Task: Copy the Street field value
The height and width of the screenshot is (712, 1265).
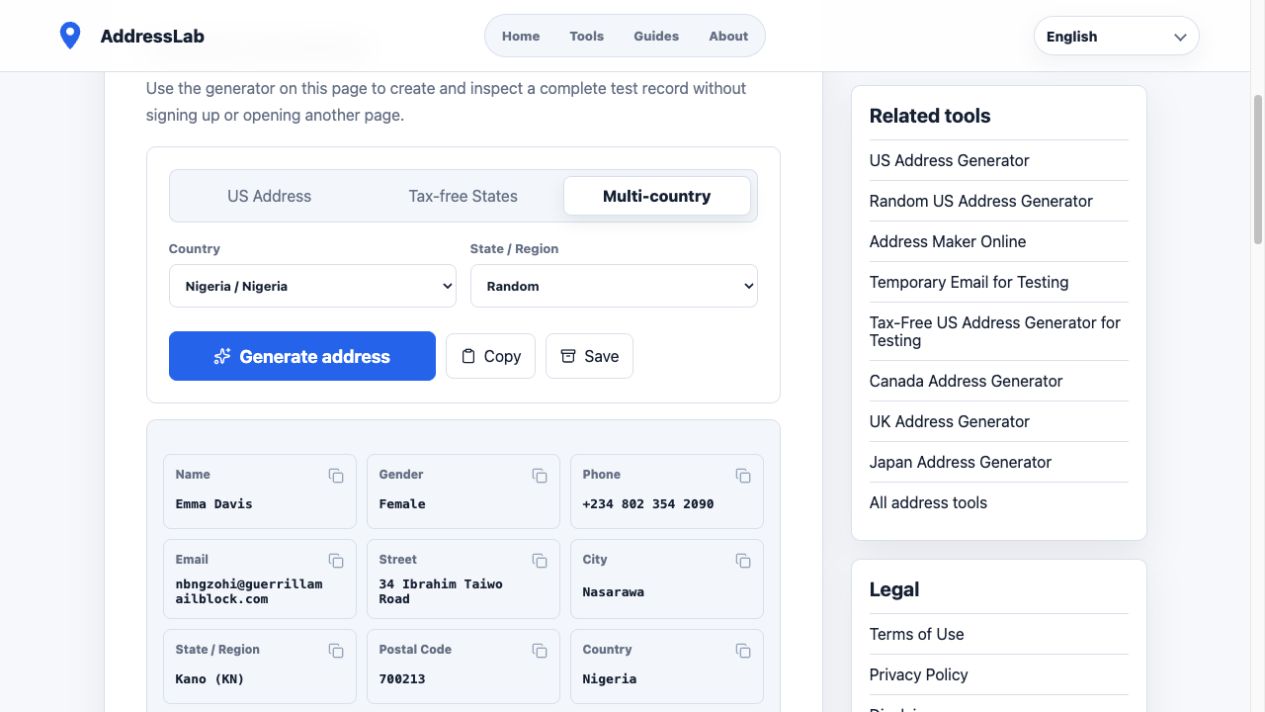Action: pyautogui.click(x=540, y=561)
